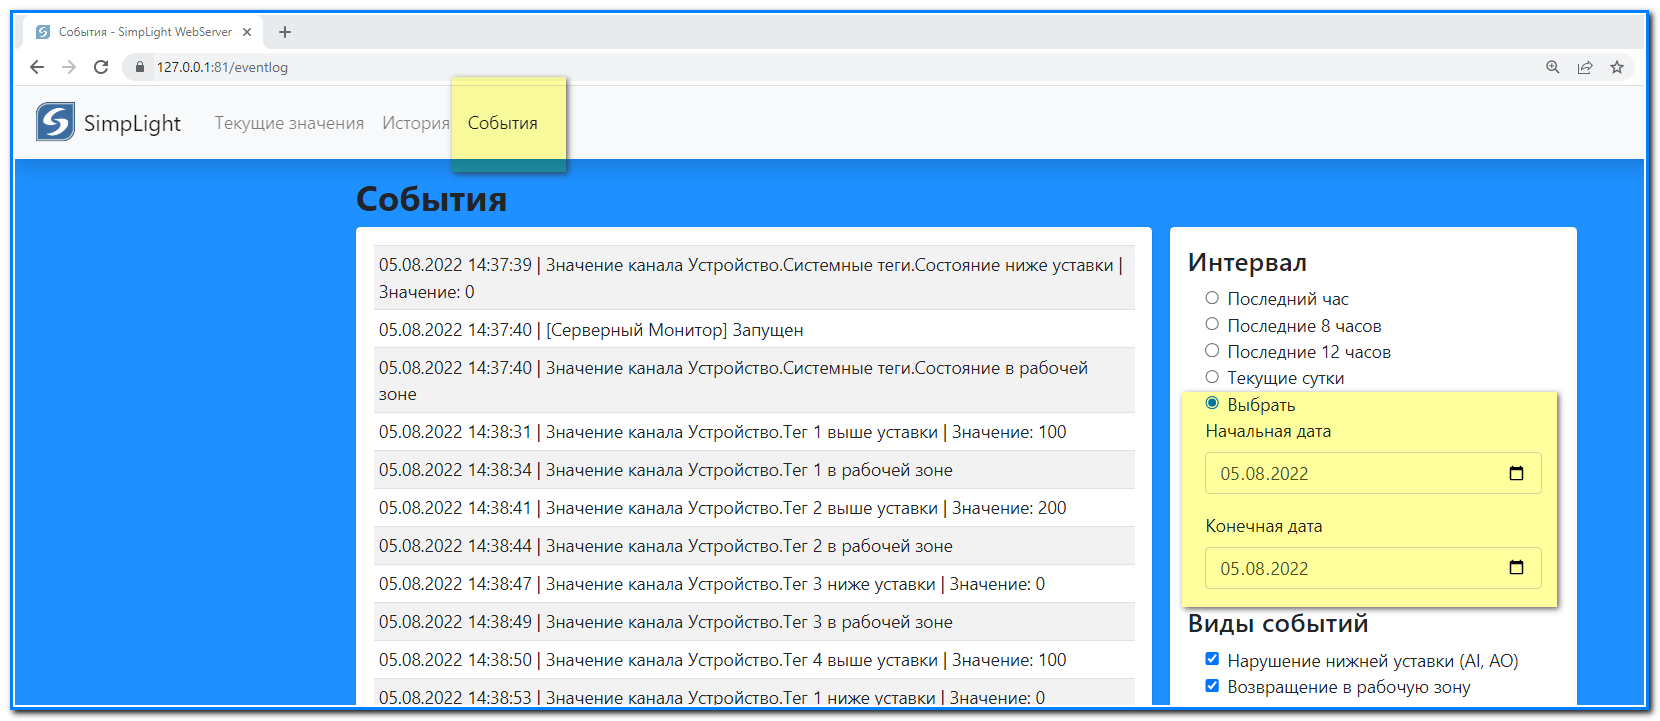Click the Начальная дата field 05.08.2022
1660x721 pixels.
click(x=1373, y=473)
